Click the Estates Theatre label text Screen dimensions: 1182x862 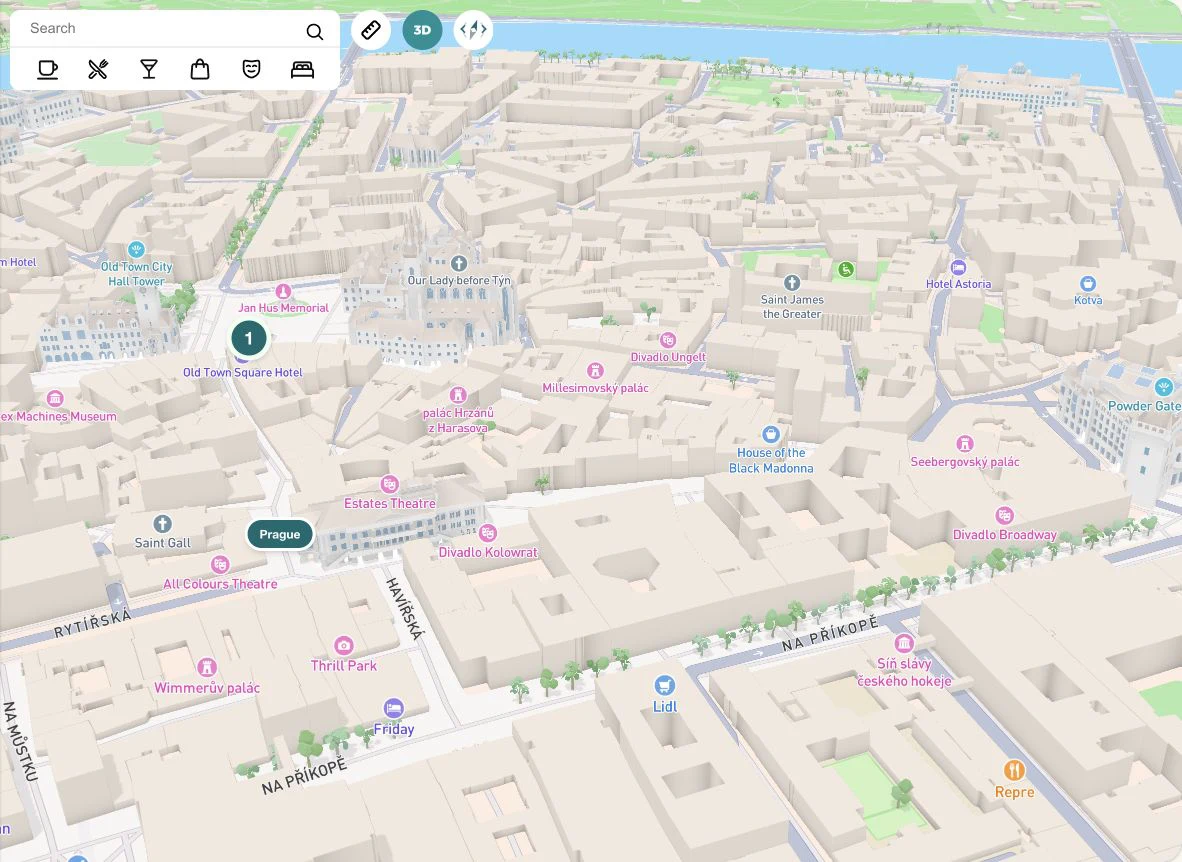point(390,504)
